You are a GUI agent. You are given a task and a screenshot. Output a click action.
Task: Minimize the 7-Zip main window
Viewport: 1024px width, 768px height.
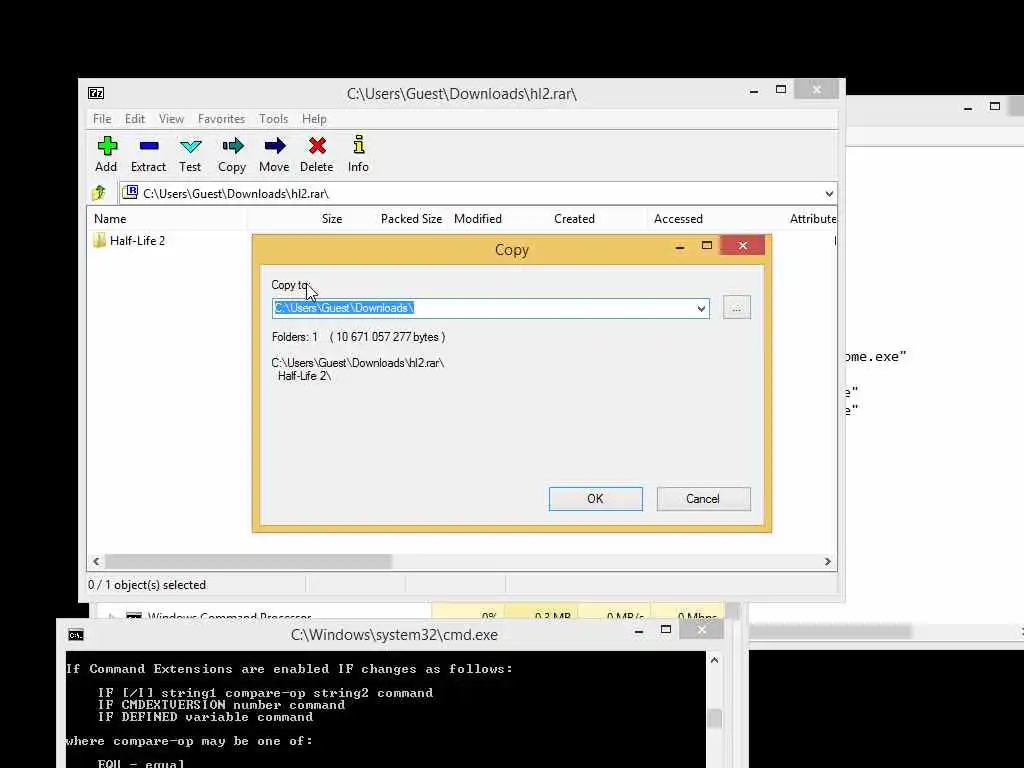(x=754, y=91)
